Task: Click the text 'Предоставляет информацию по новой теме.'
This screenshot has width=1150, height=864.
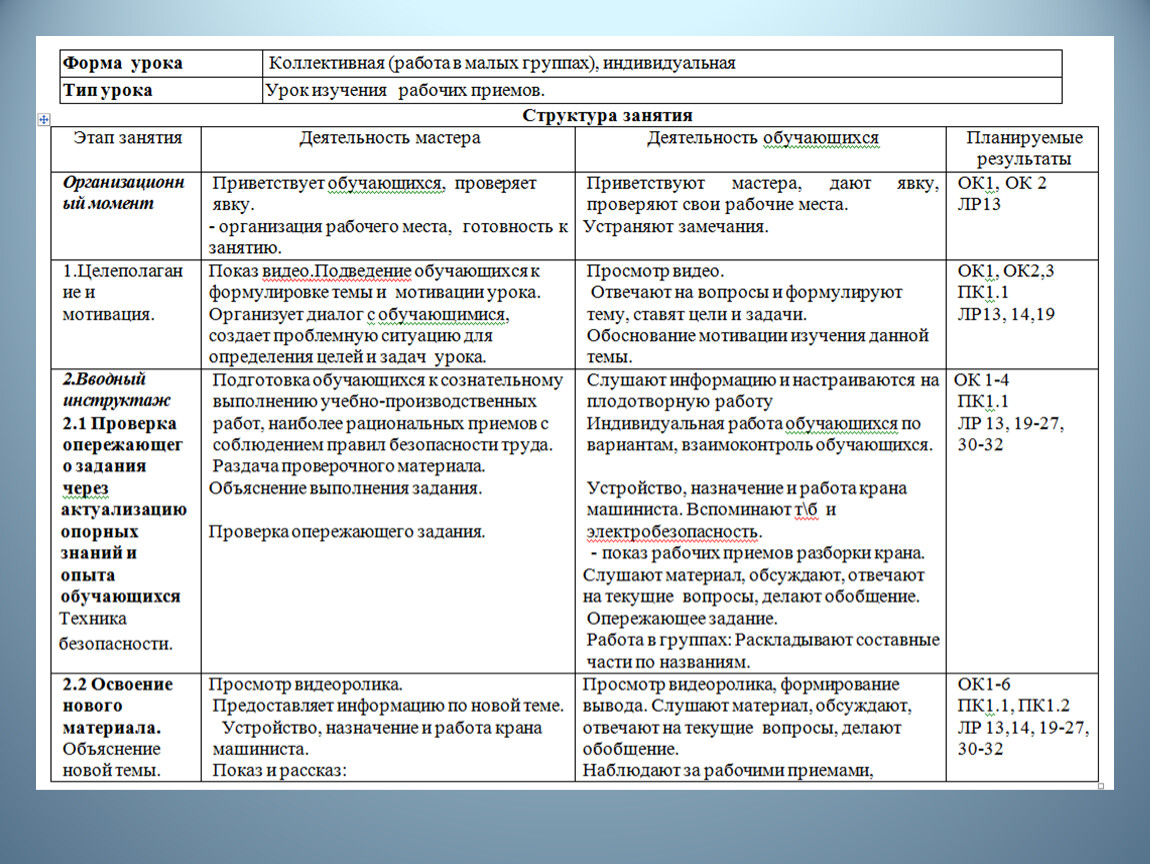Action: click(388, 706)
